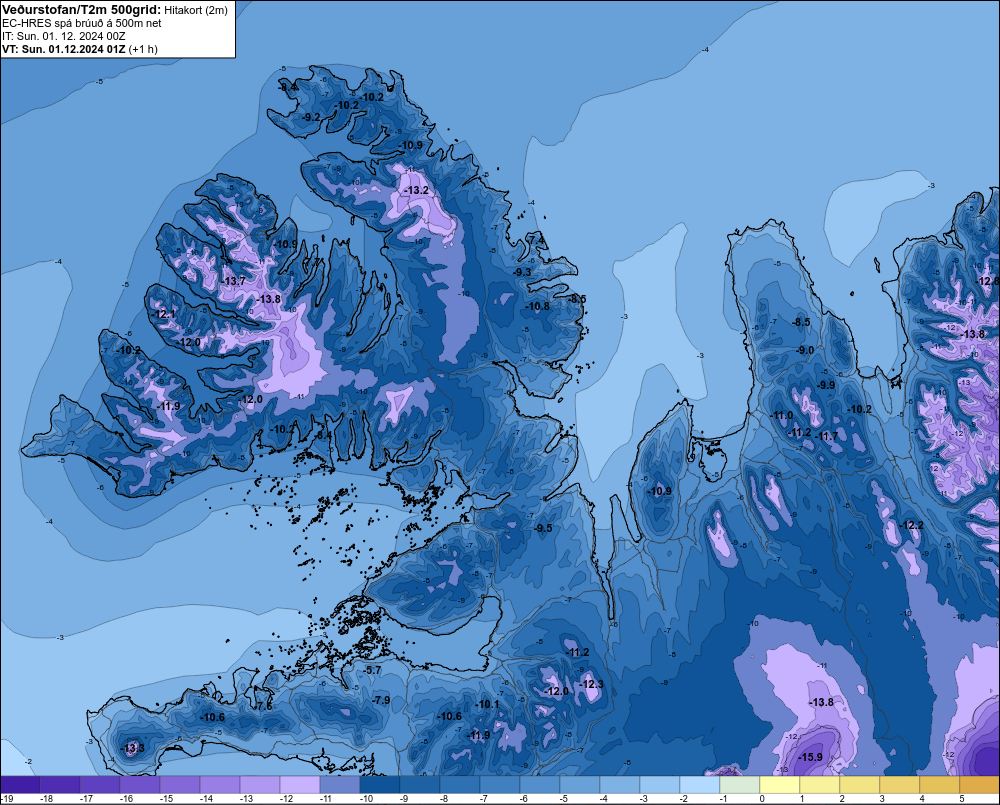
Task: Click the -9.9 temperature label
Action: tap(826, 385)
